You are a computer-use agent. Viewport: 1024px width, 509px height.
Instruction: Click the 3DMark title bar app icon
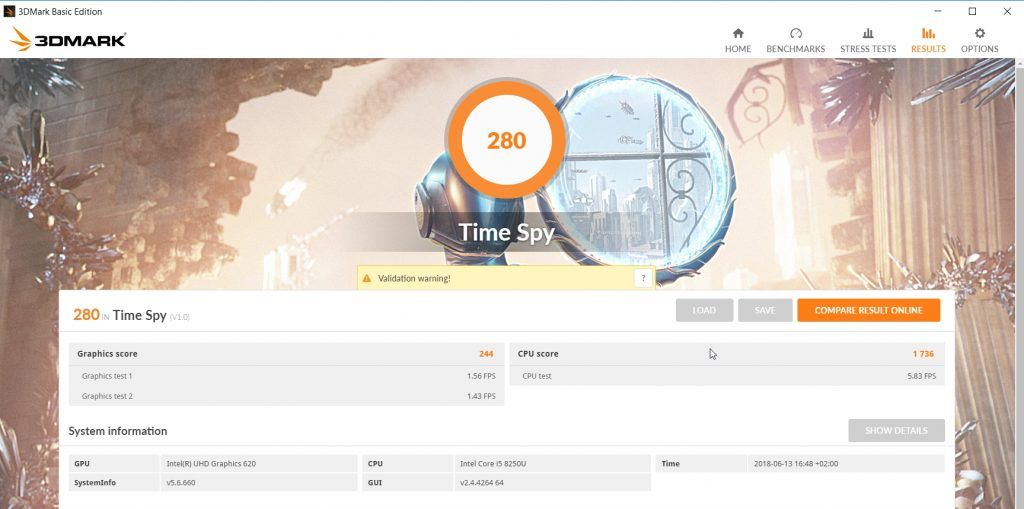click(9, 11)
